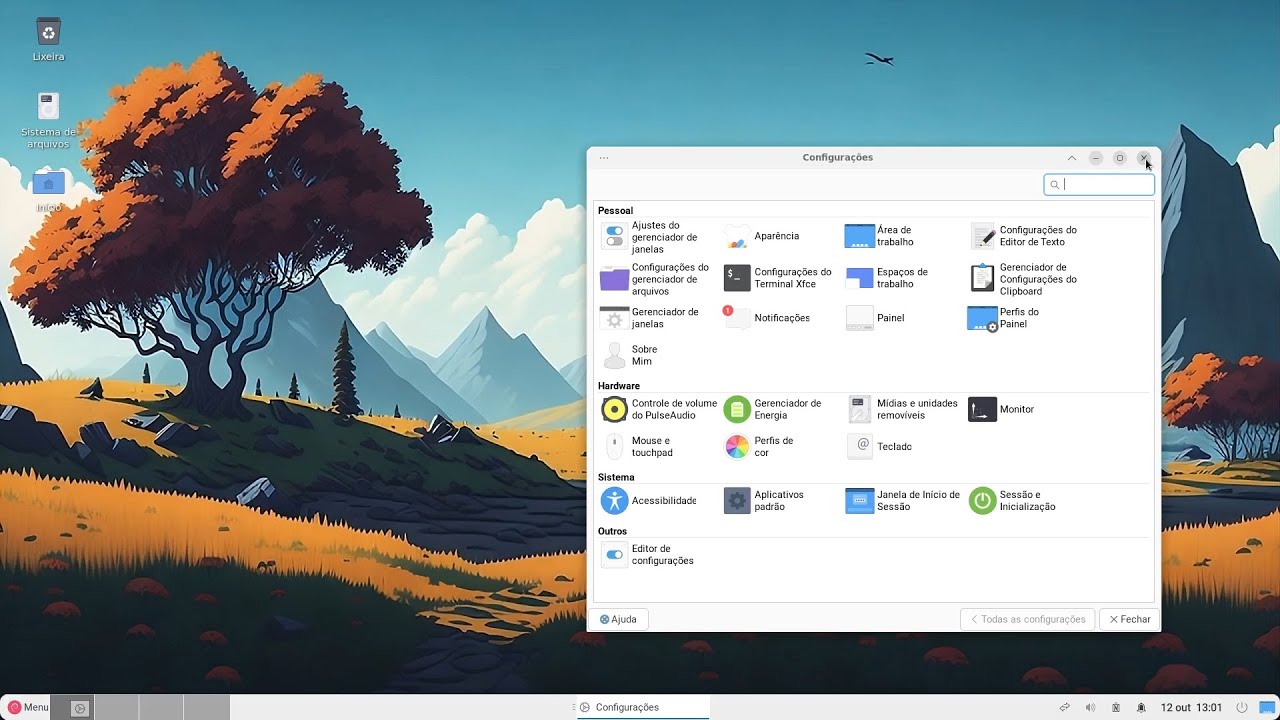Screen dimensions: 1280x720
Task: Open Mídias e unidades removíveis
Action: click(902, 409)
